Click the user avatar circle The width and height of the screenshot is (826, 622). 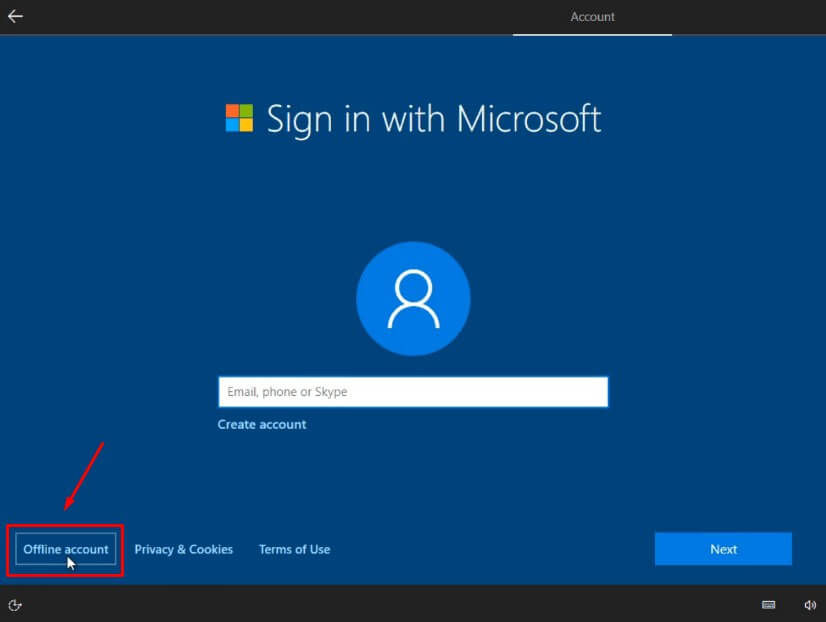click(x=413, y=299)
